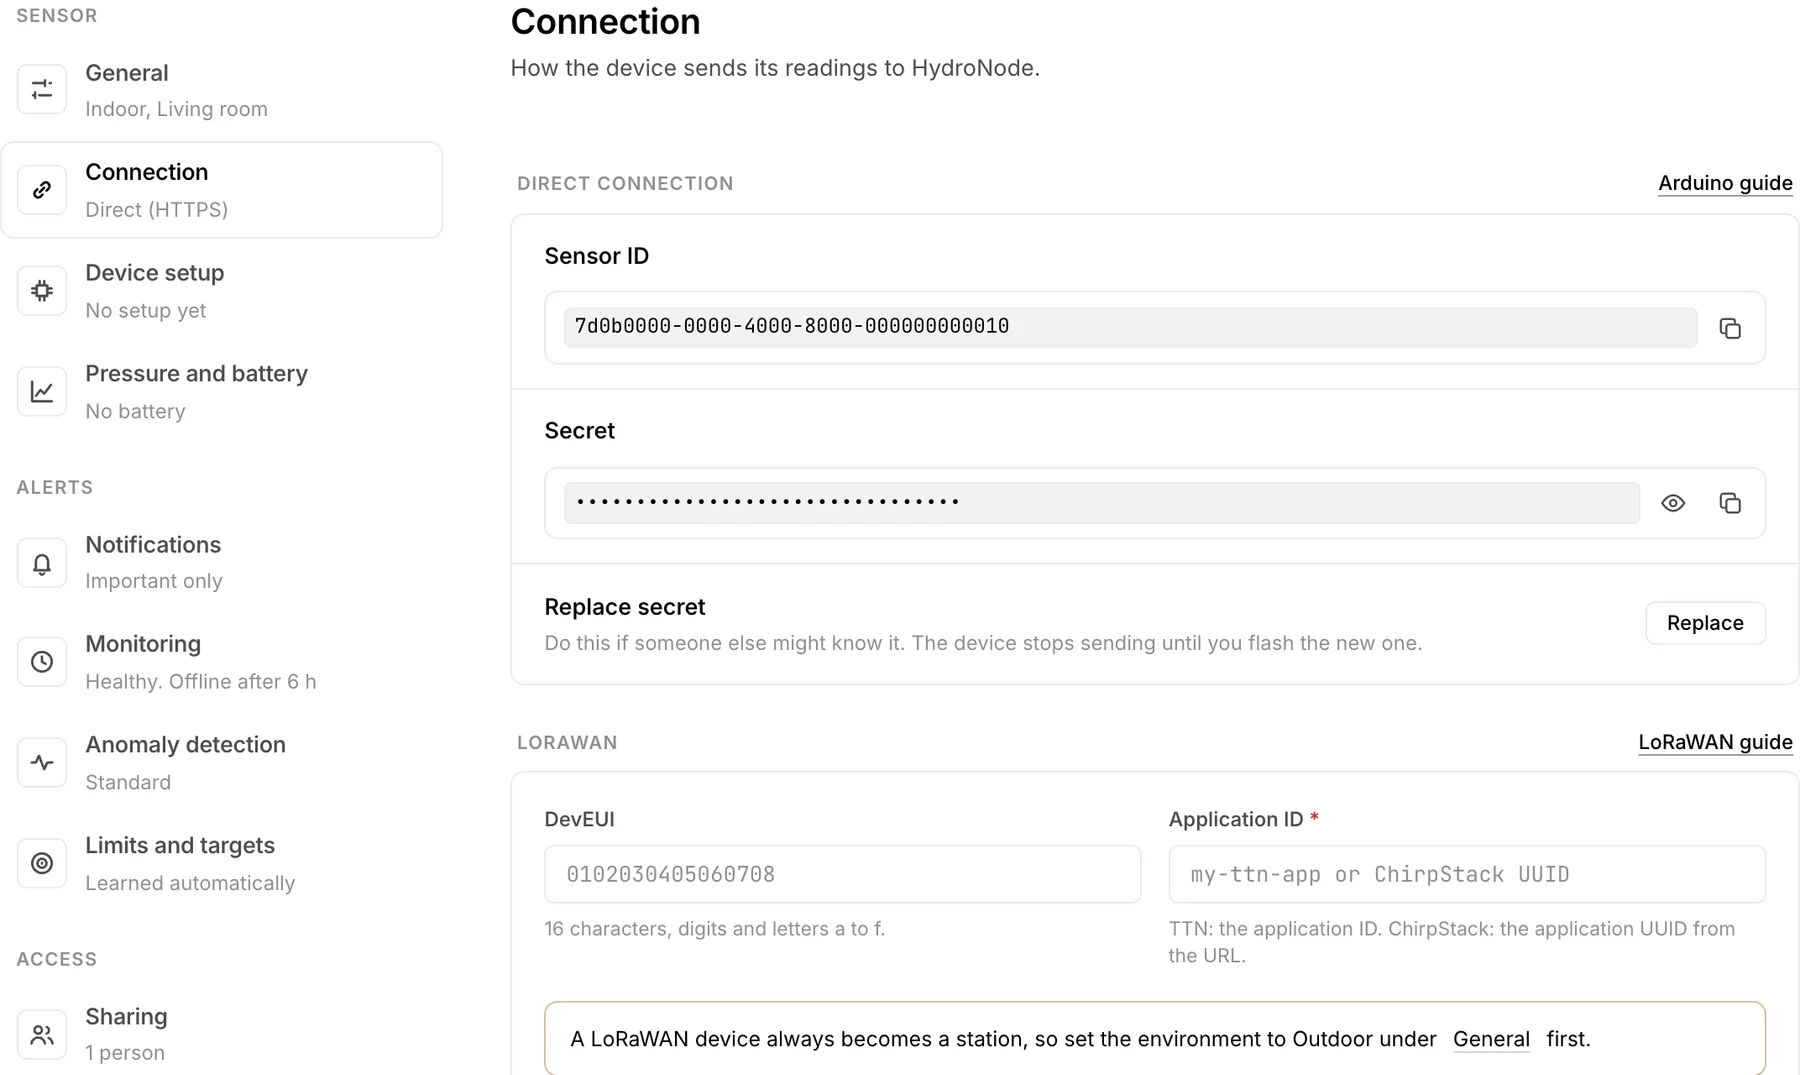
Task: Select the Connection section label
Action: click(146, 172)
